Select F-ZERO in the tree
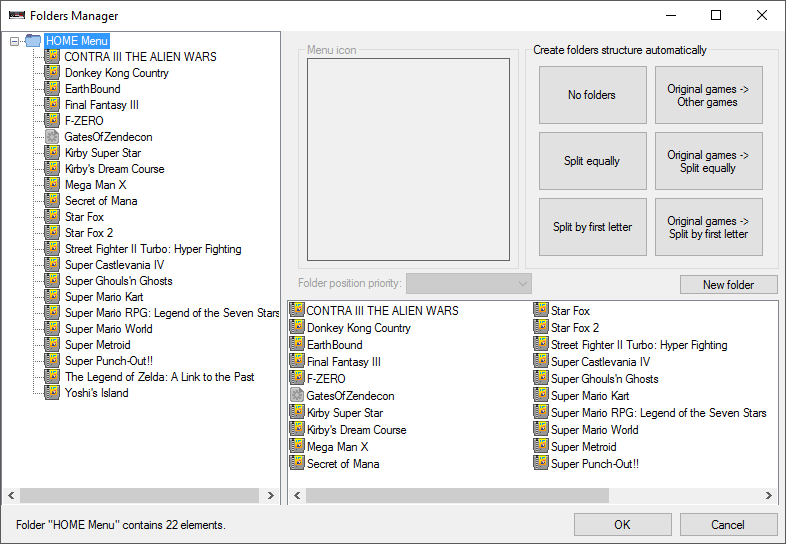The height and width of the screenshot is (544, 786). [x=84, y=121]
